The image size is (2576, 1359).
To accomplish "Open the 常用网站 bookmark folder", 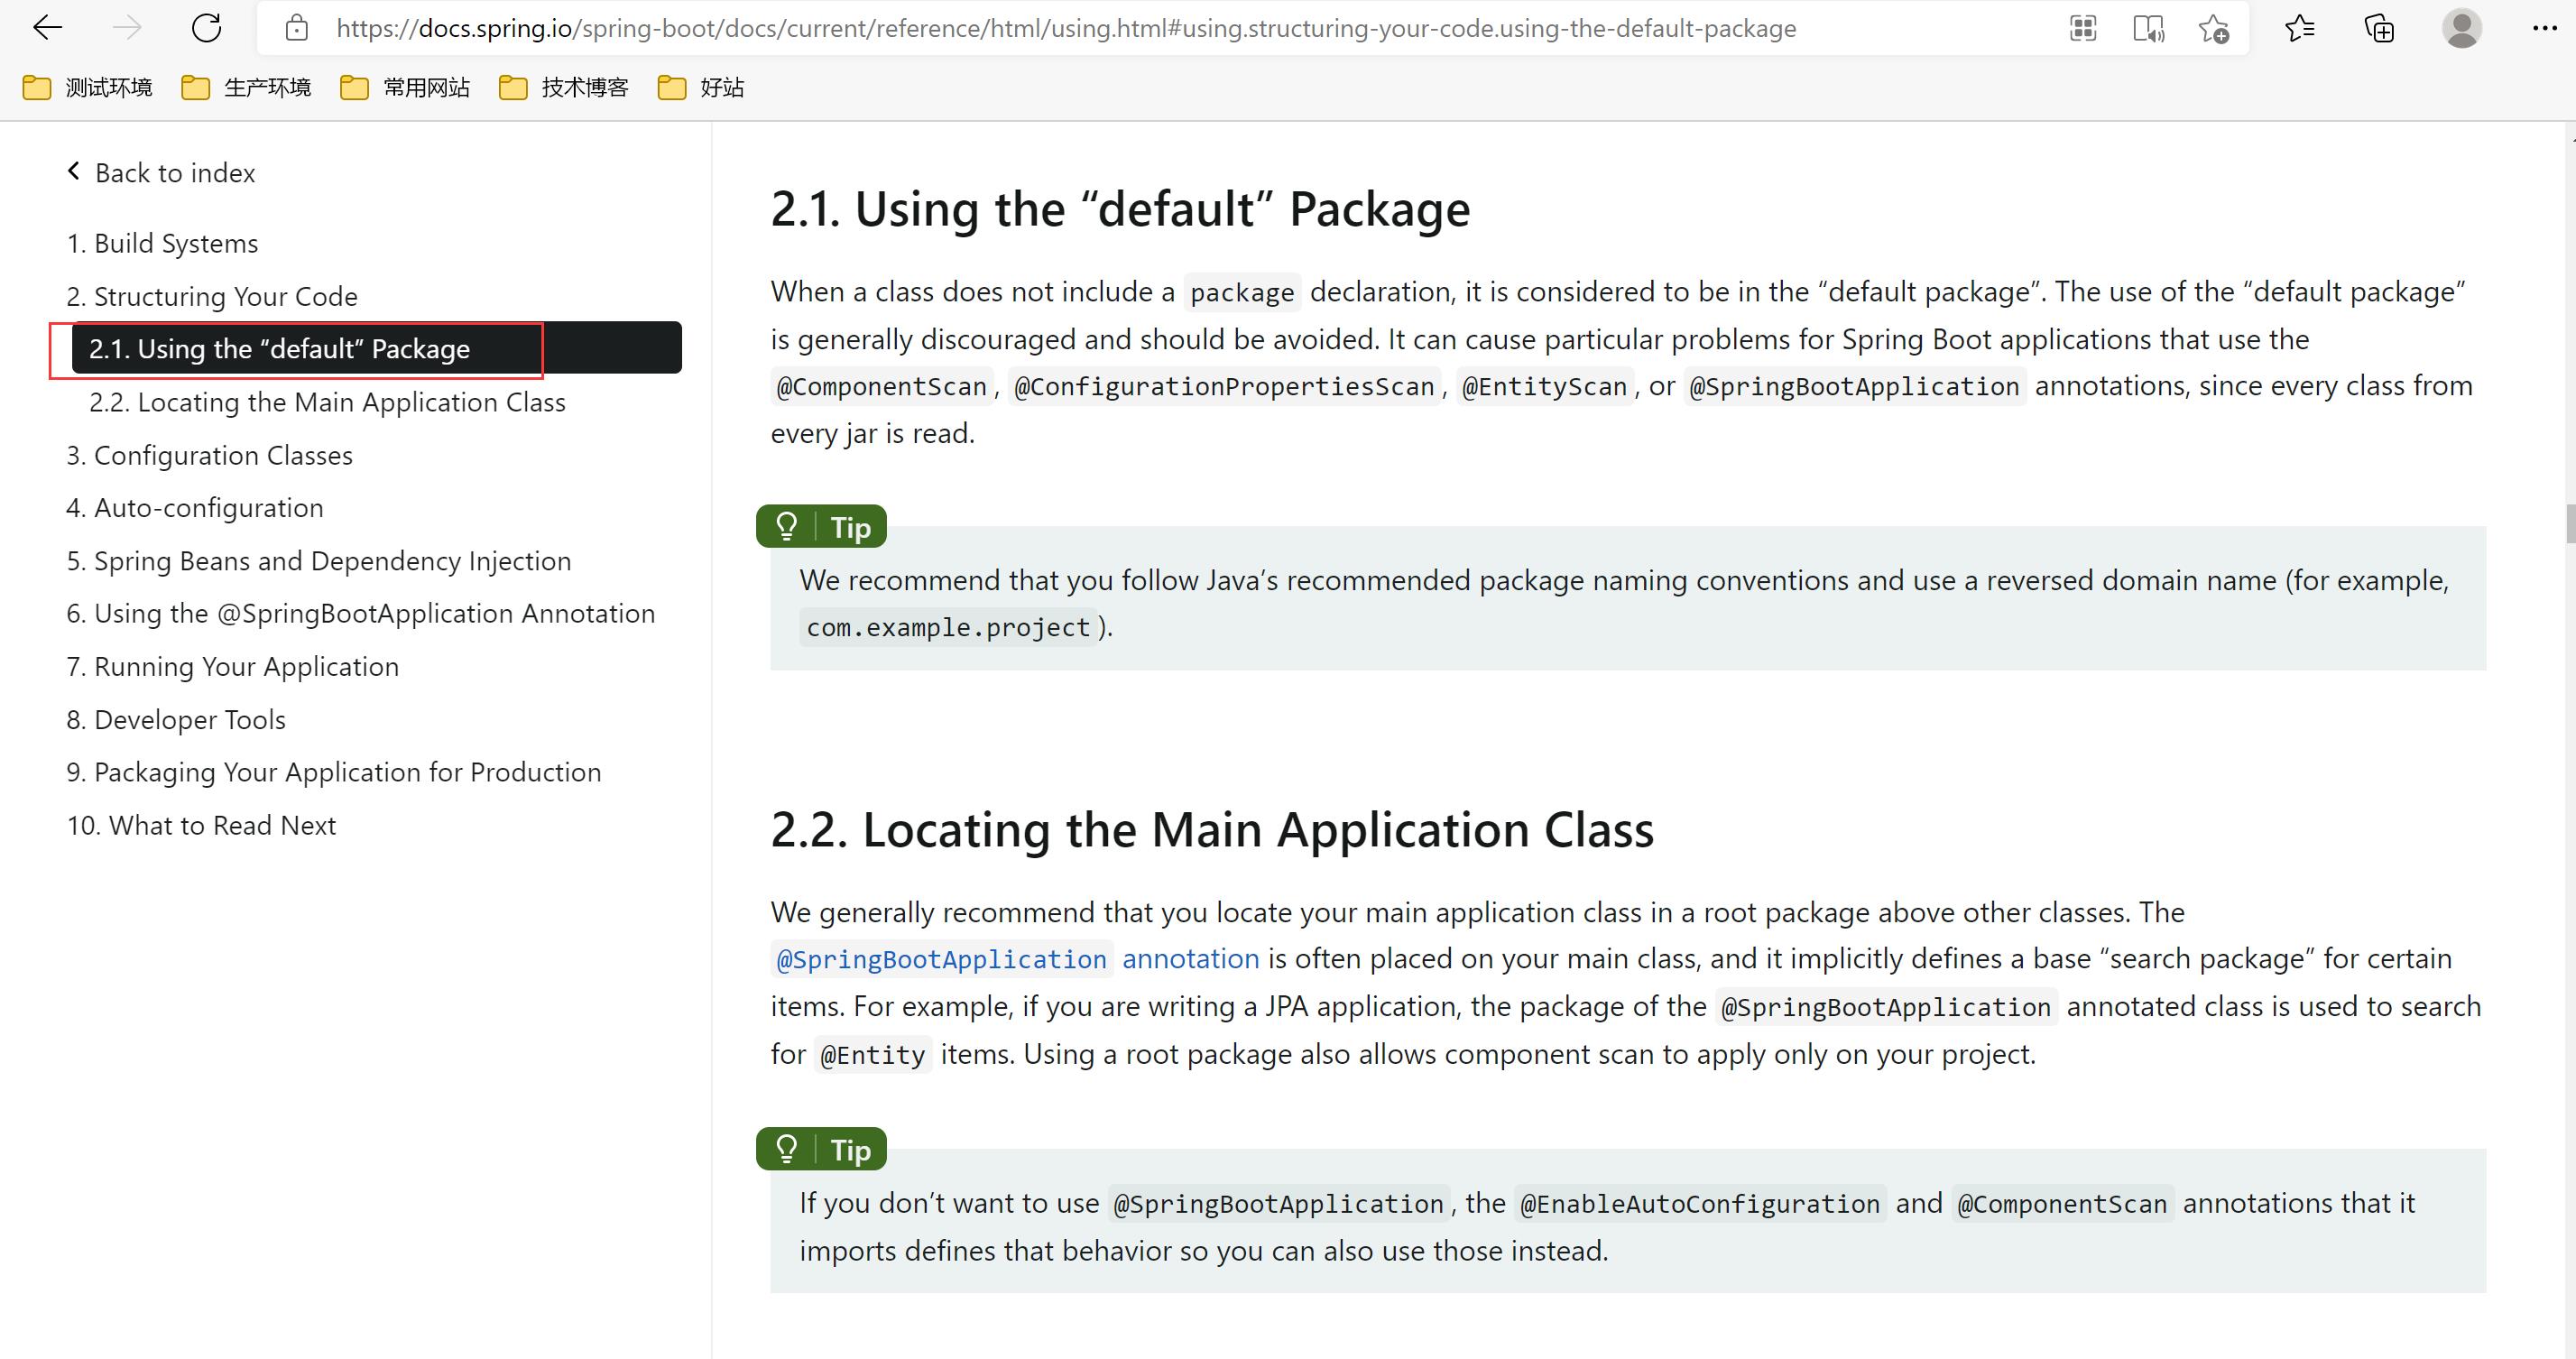I will point(405,88).
